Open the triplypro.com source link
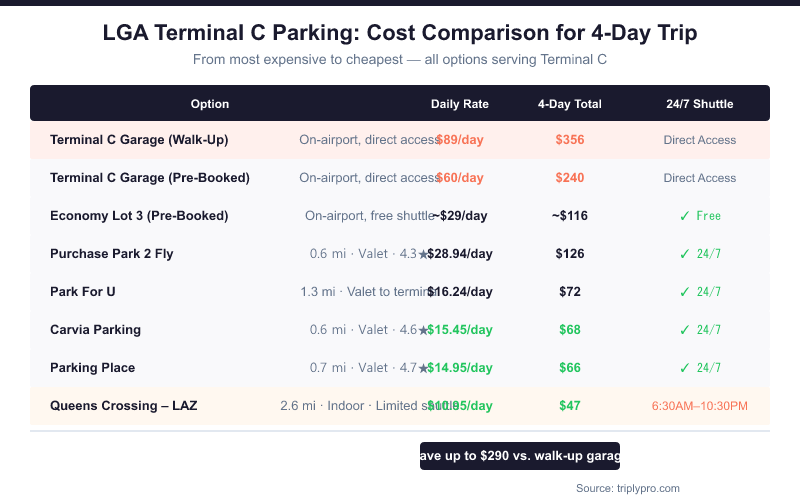Image resolution: width=800 pixels, height=500 pixels. pos(628,488)
